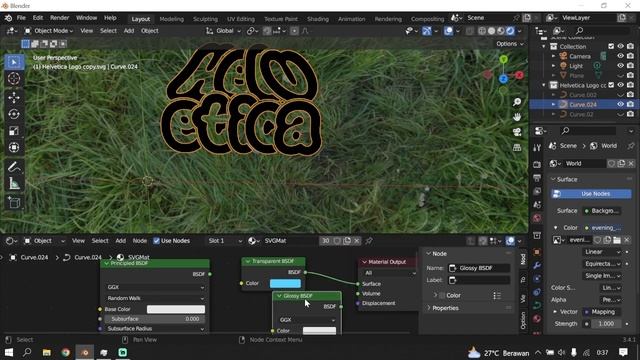The height and width of the screenshot is (360, 640).
Task: Choose the Select Box tool
Action: pos(14,62)
